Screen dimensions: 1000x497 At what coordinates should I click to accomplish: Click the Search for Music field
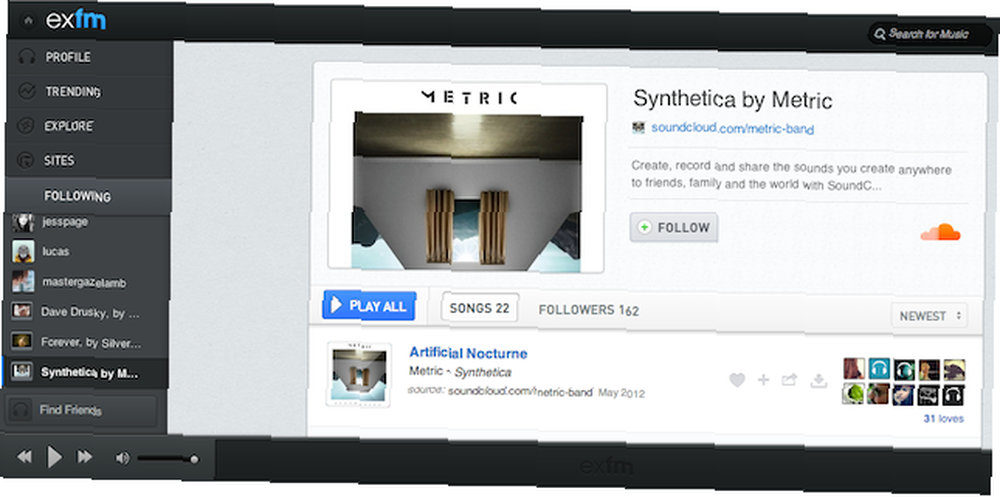pos(928,34)
